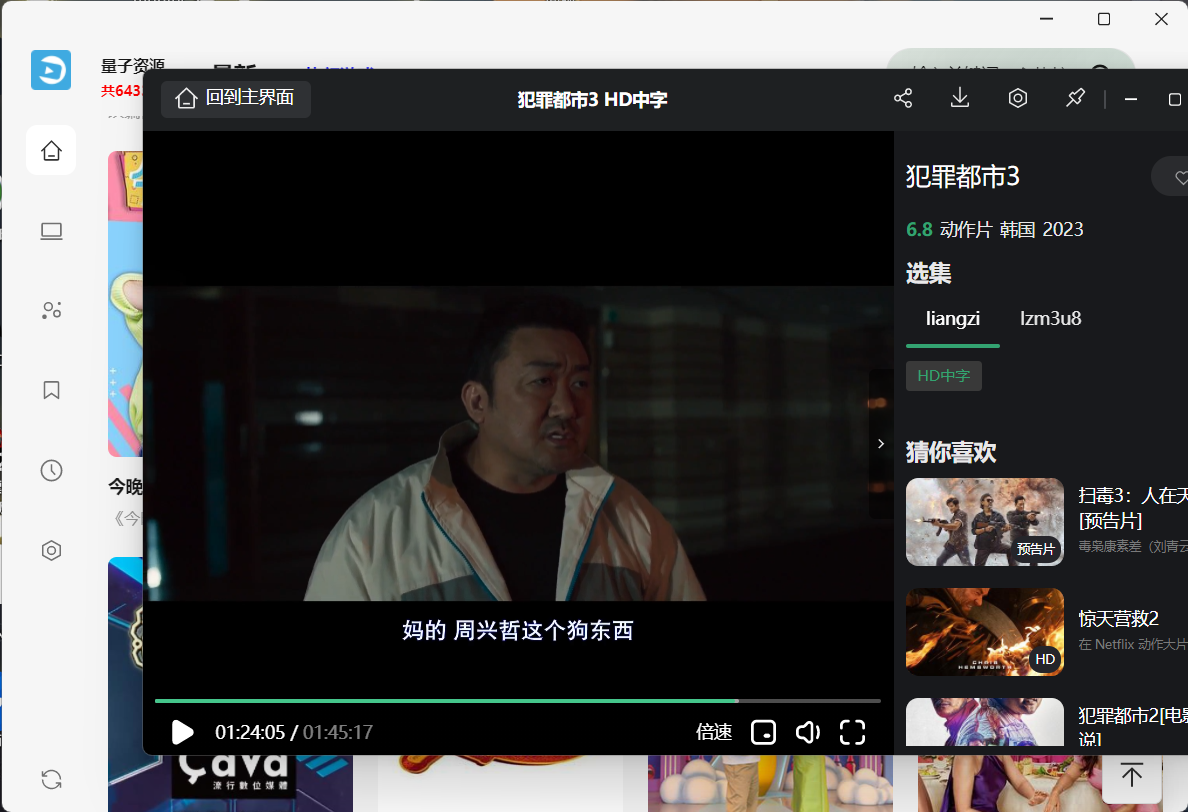The width and height of the screenshot is (1188, 812).
Task: Mute the video volume
Action: pyautogui.click(x=807, y=732)
